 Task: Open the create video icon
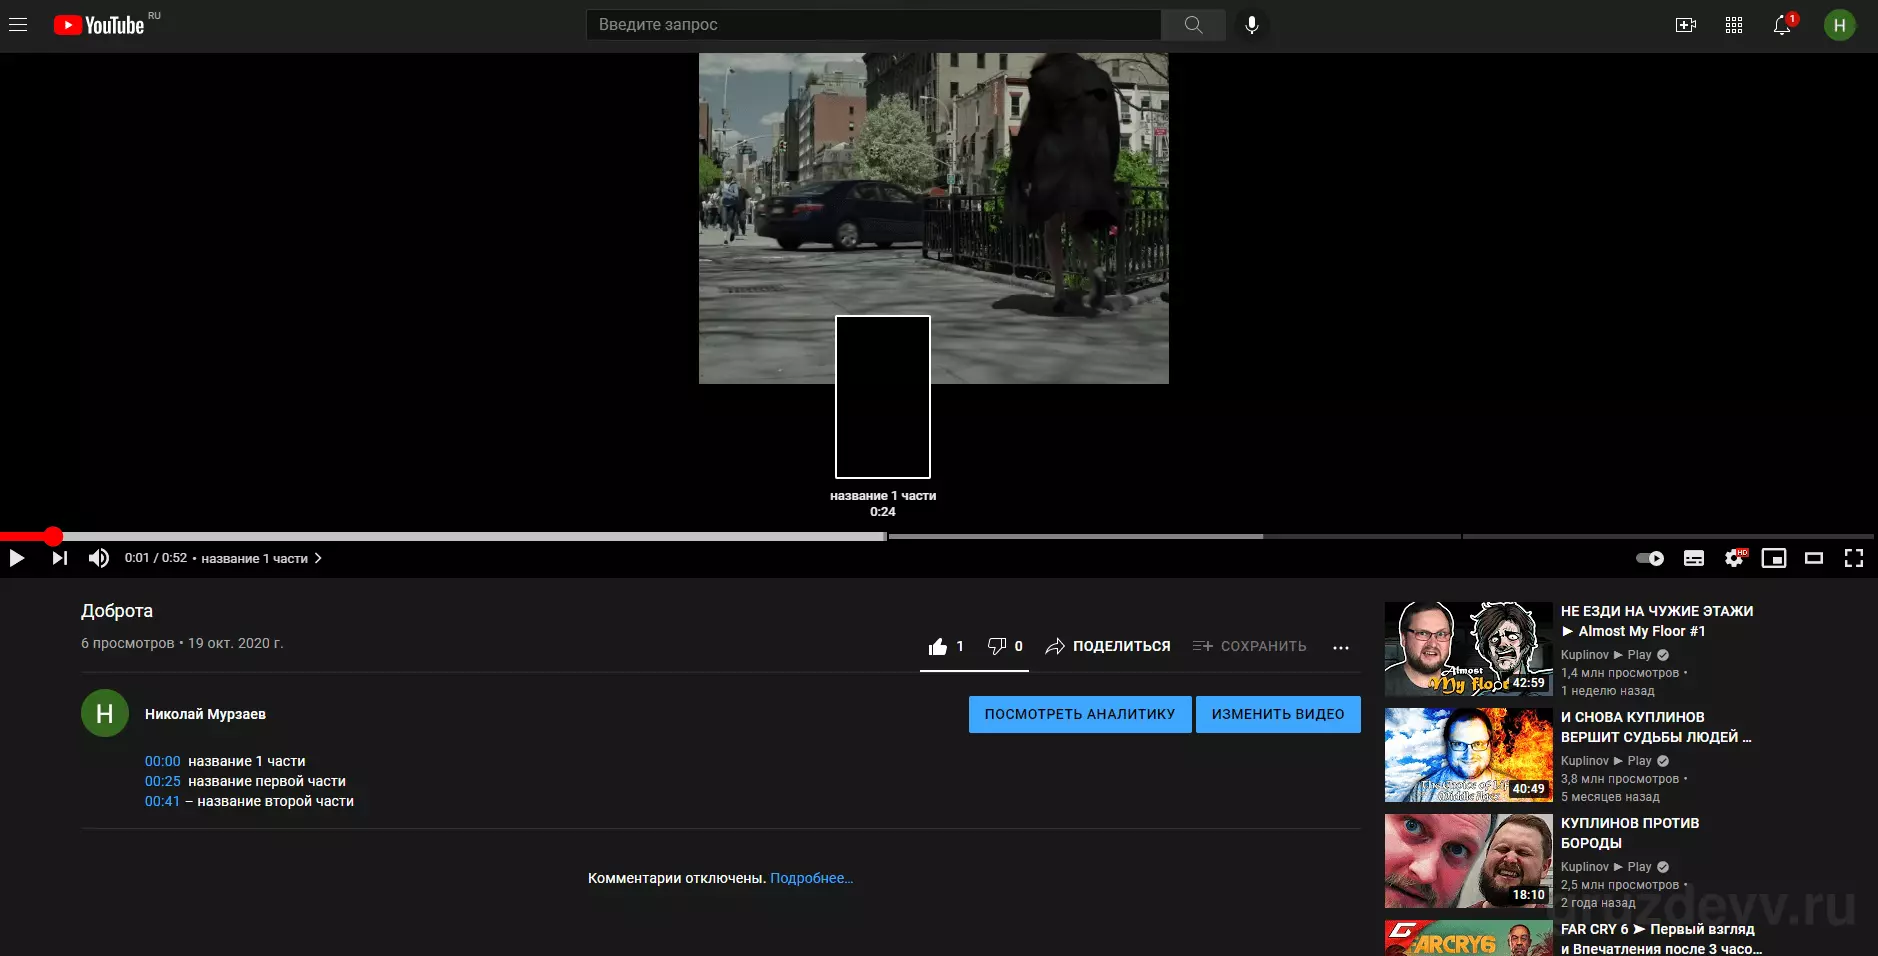[1686, 25]
